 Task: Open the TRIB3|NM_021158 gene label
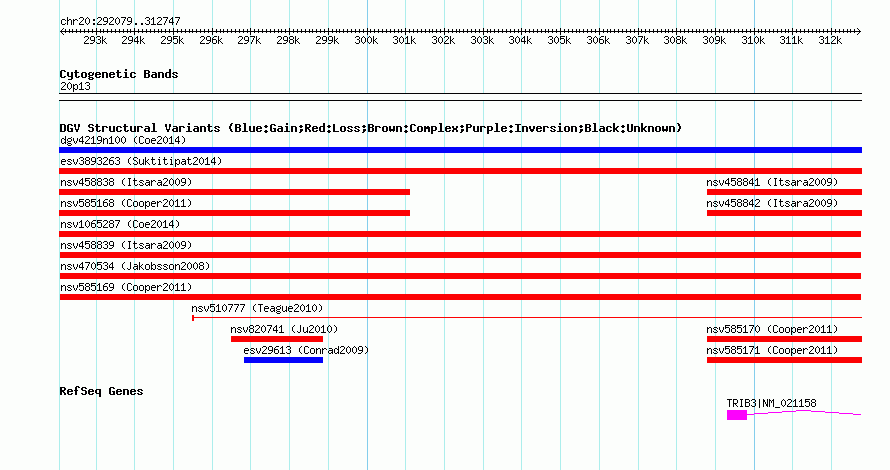pos(771,403)
